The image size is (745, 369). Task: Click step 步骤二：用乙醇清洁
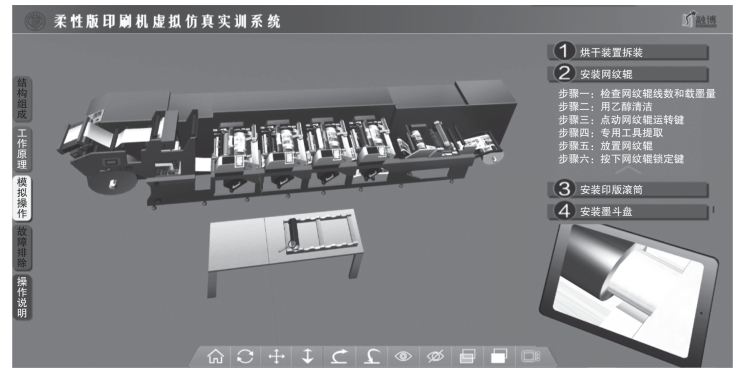click(605, 106)
